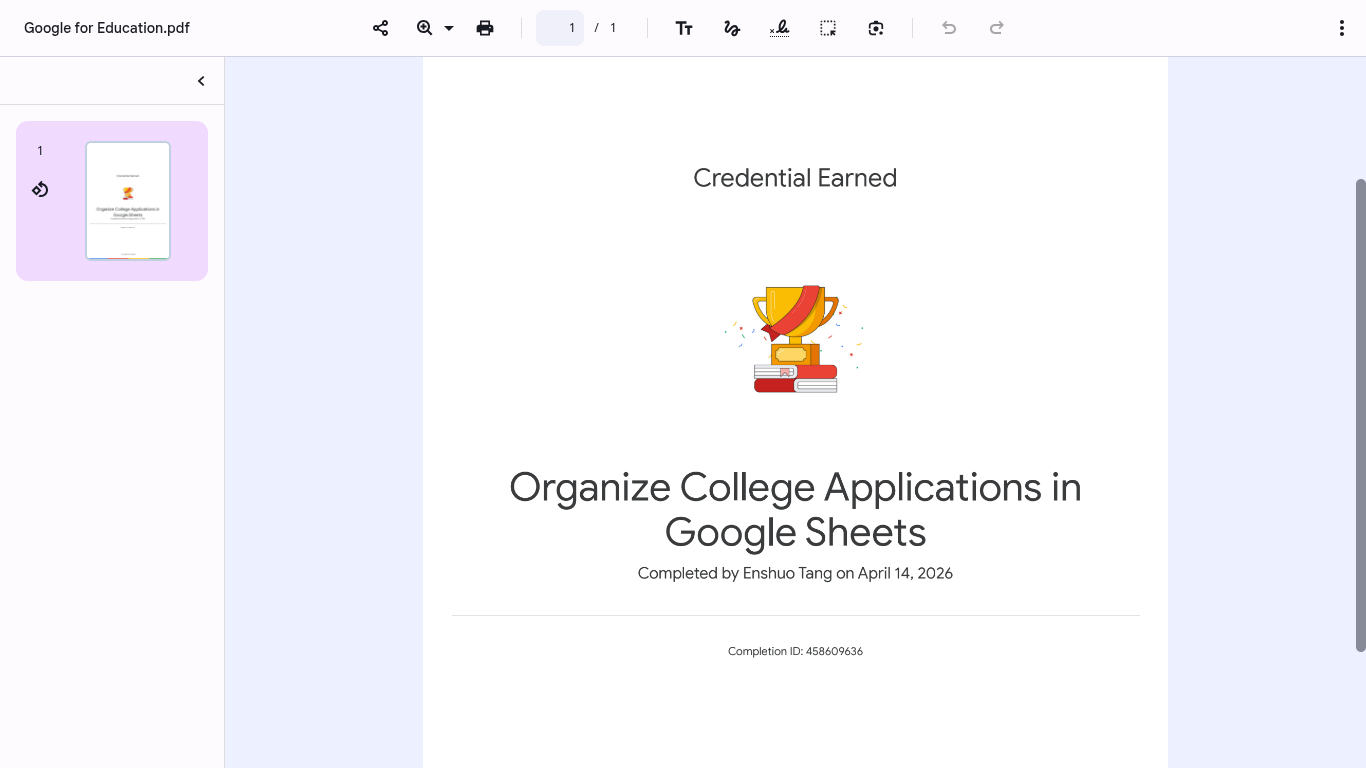1366x768 pixels.
Task: Click the zoom magnifier icon
Action: (x=424, y=28)
